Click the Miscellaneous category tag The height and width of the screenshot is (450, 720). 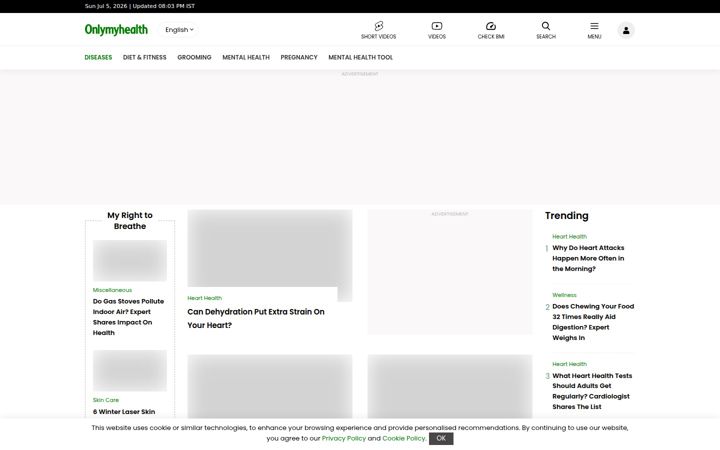[x=112, y=290]
